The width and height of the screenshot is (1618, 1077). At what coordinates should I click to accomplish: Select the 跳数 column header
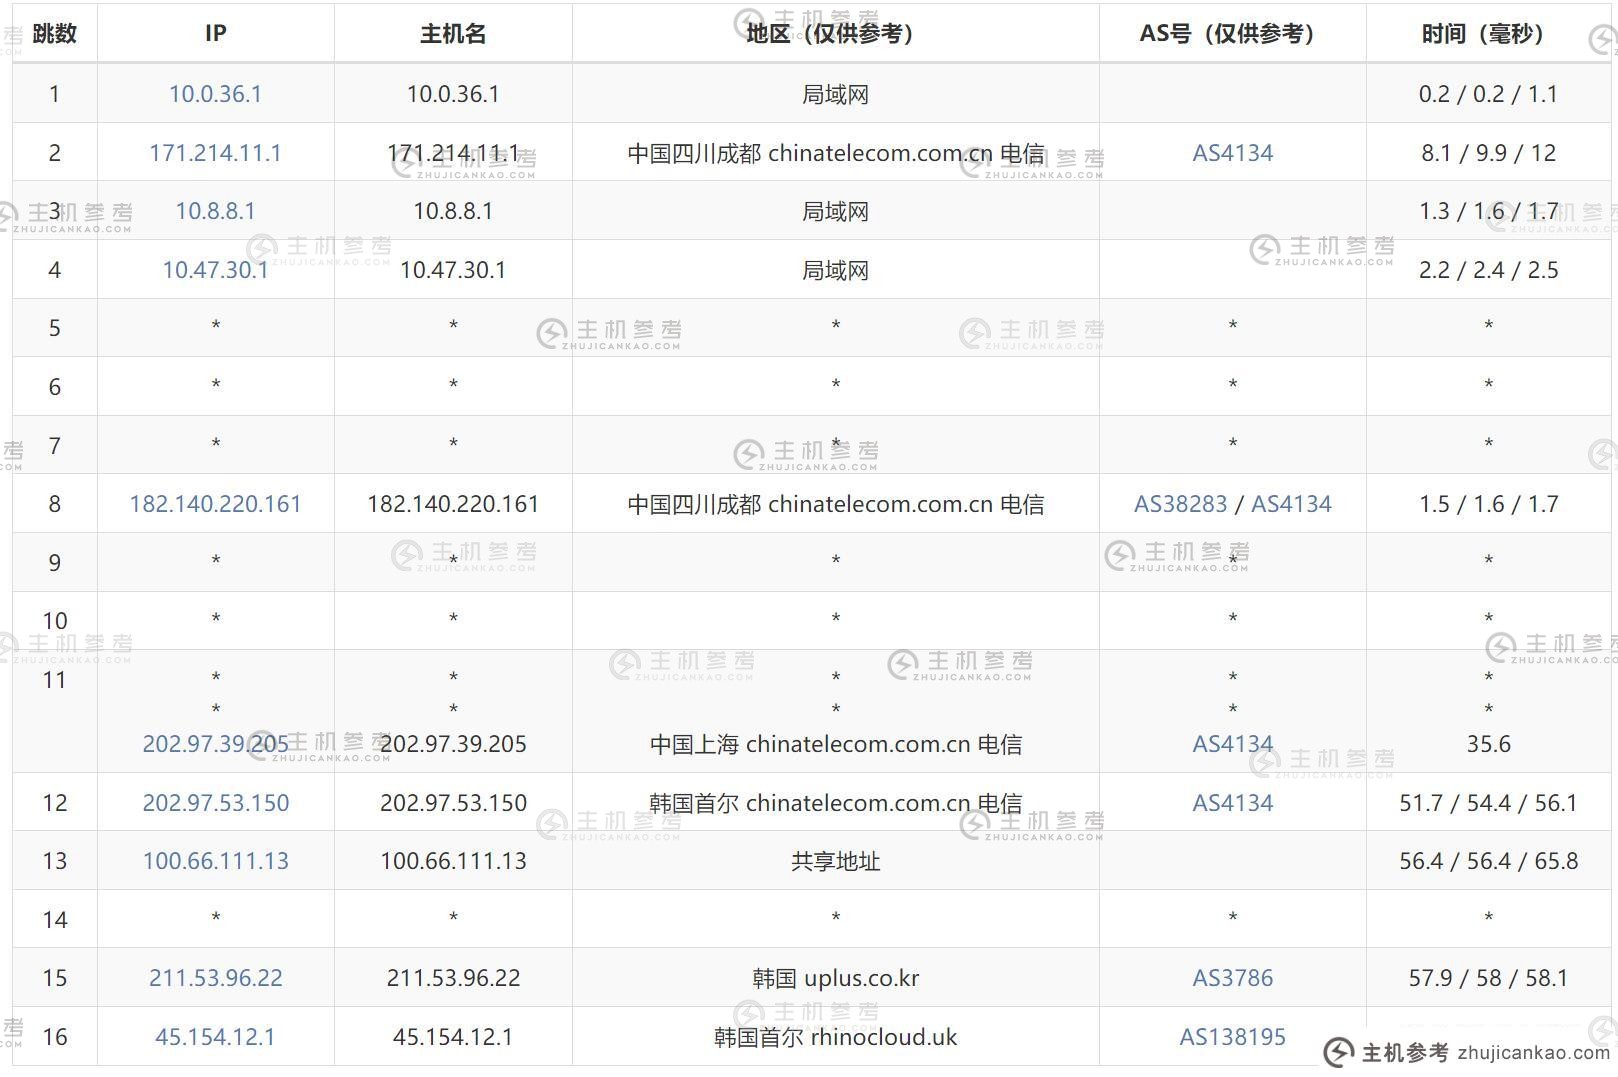click(x=54, y=33)
